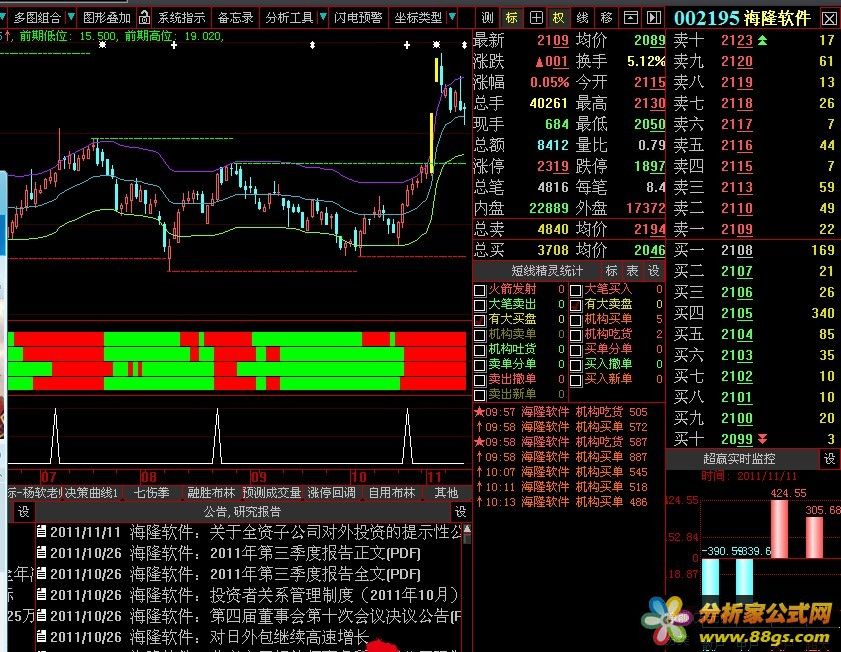
Task: Check the 机构吐货 checkbox
Action: [x=480, y=350]
